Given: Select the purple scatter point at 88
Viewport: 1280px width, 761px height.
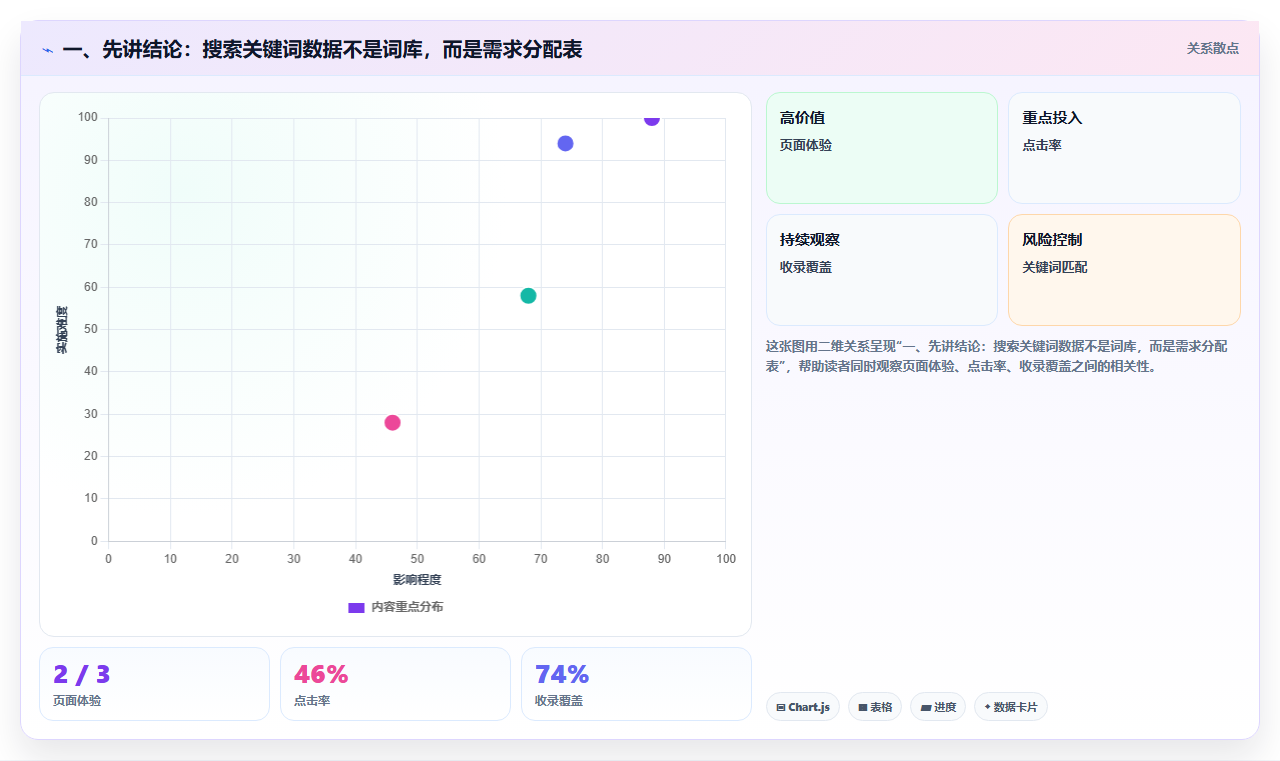Looking at the screenshot, I should [652, 119].
